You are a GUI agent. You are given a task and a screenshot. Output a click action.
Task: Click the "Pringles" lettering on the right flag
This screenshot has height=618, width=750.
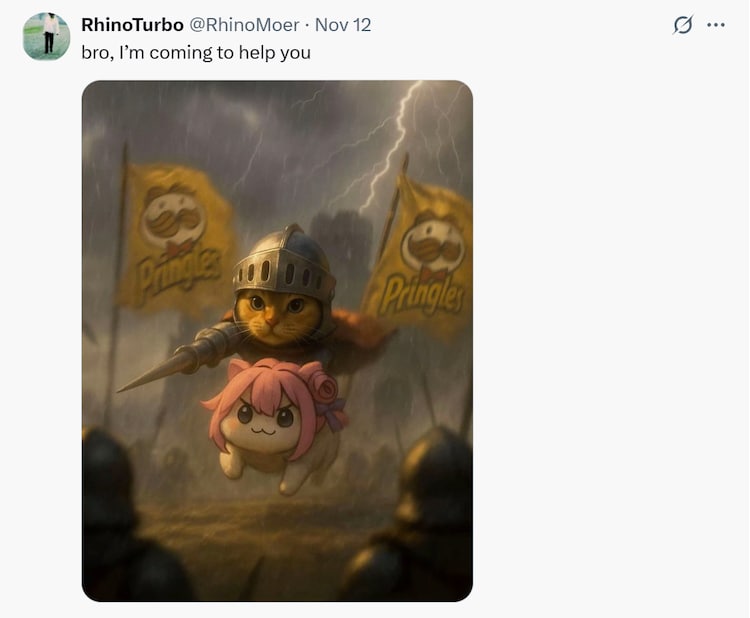click(425, 293)
